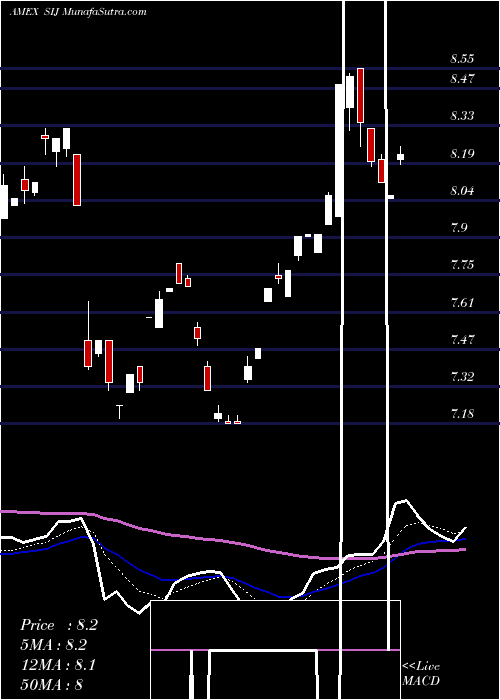Click the last white candle near 8.19
Viewport: 500px width, 700px height.
coord(400,156)
